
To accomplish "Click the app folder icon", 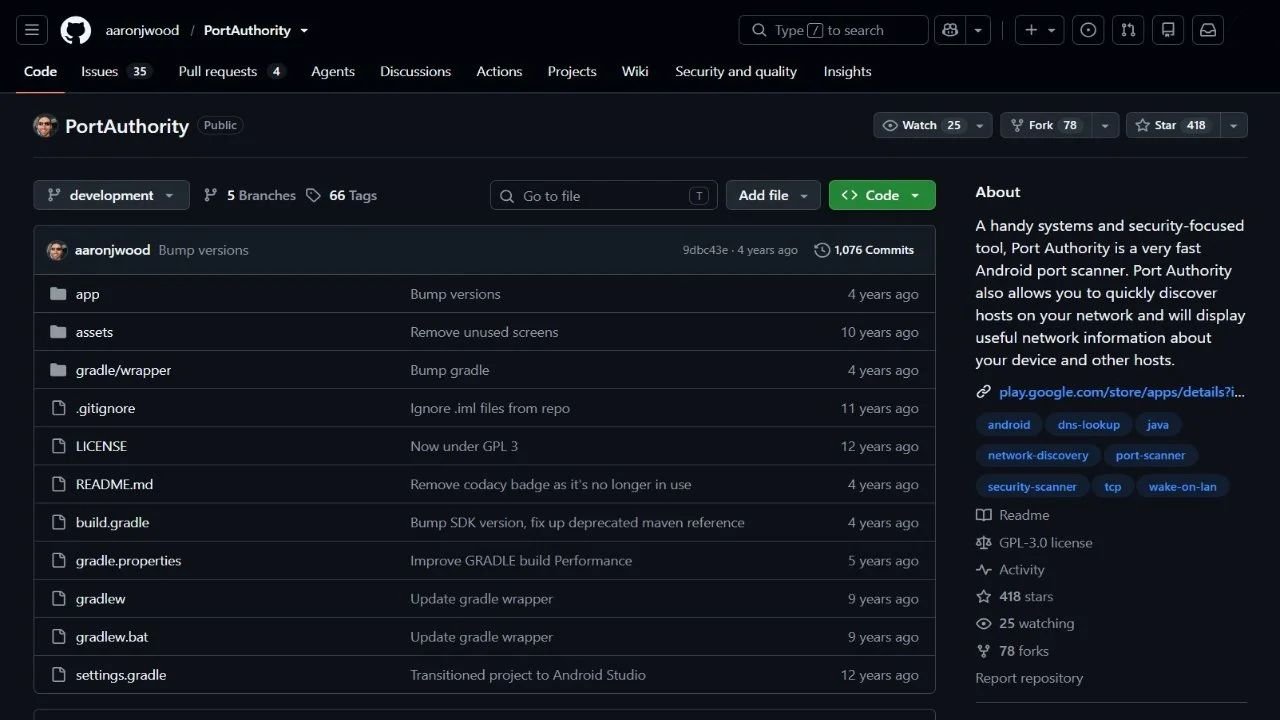I will (58, 294).
